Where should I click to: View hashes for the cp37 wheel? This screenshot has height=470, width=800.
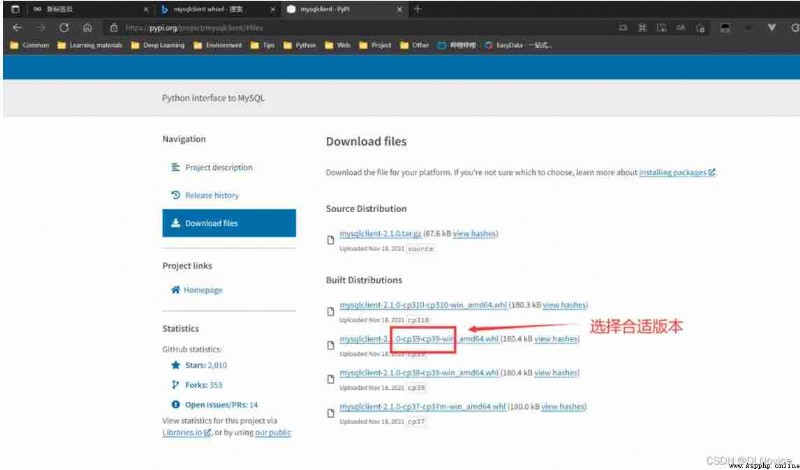[x=563, y=407]
